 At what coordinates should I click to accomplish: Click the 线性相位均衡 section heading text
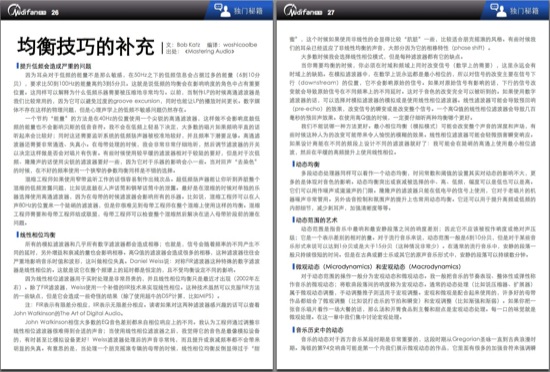tap(38, 235)
